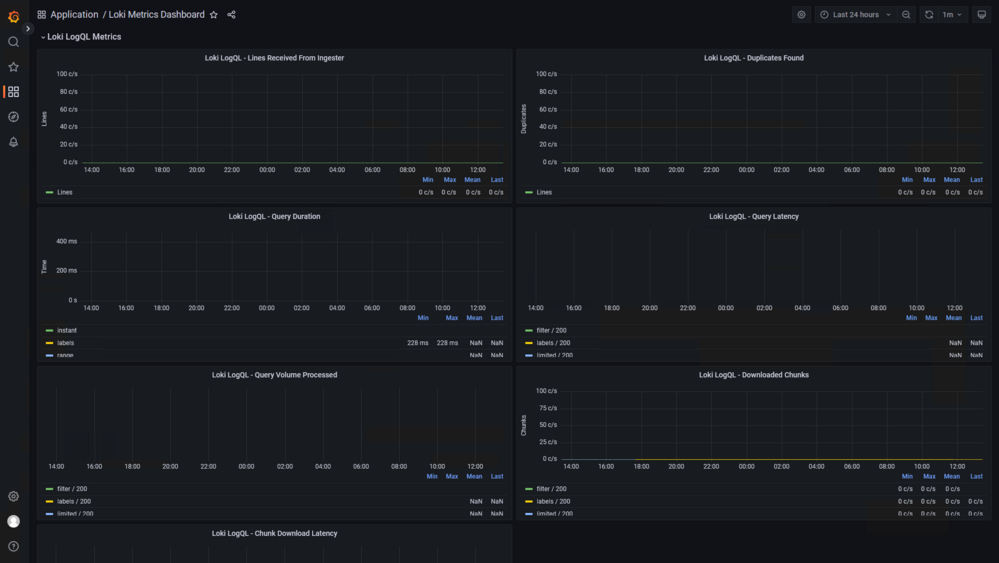
Task: Open the search dashboards icon
Action: coord(13,42)
